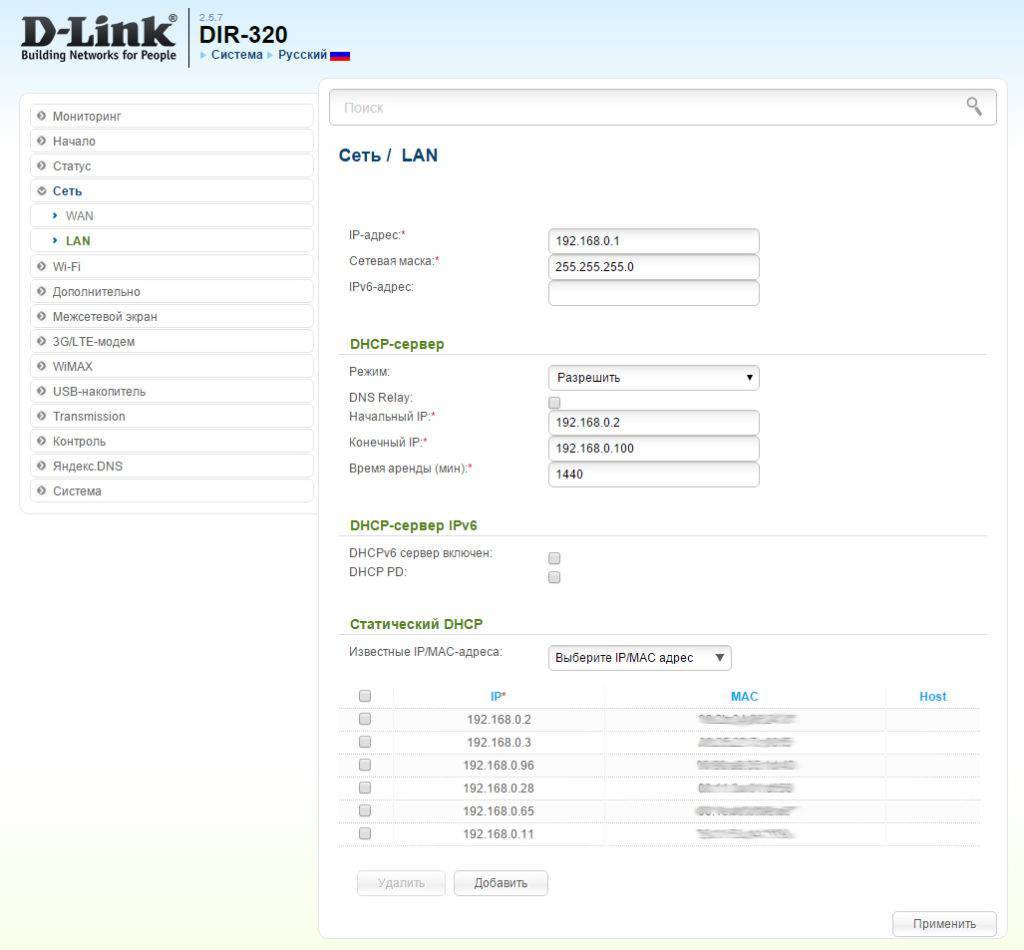
Task: Click the D-Link logo
Action: 99,39
